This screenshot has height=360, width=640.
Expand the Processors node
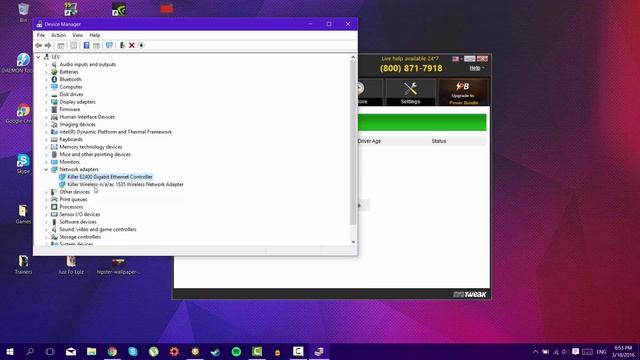pyautogui.click(x=46, y=207)
